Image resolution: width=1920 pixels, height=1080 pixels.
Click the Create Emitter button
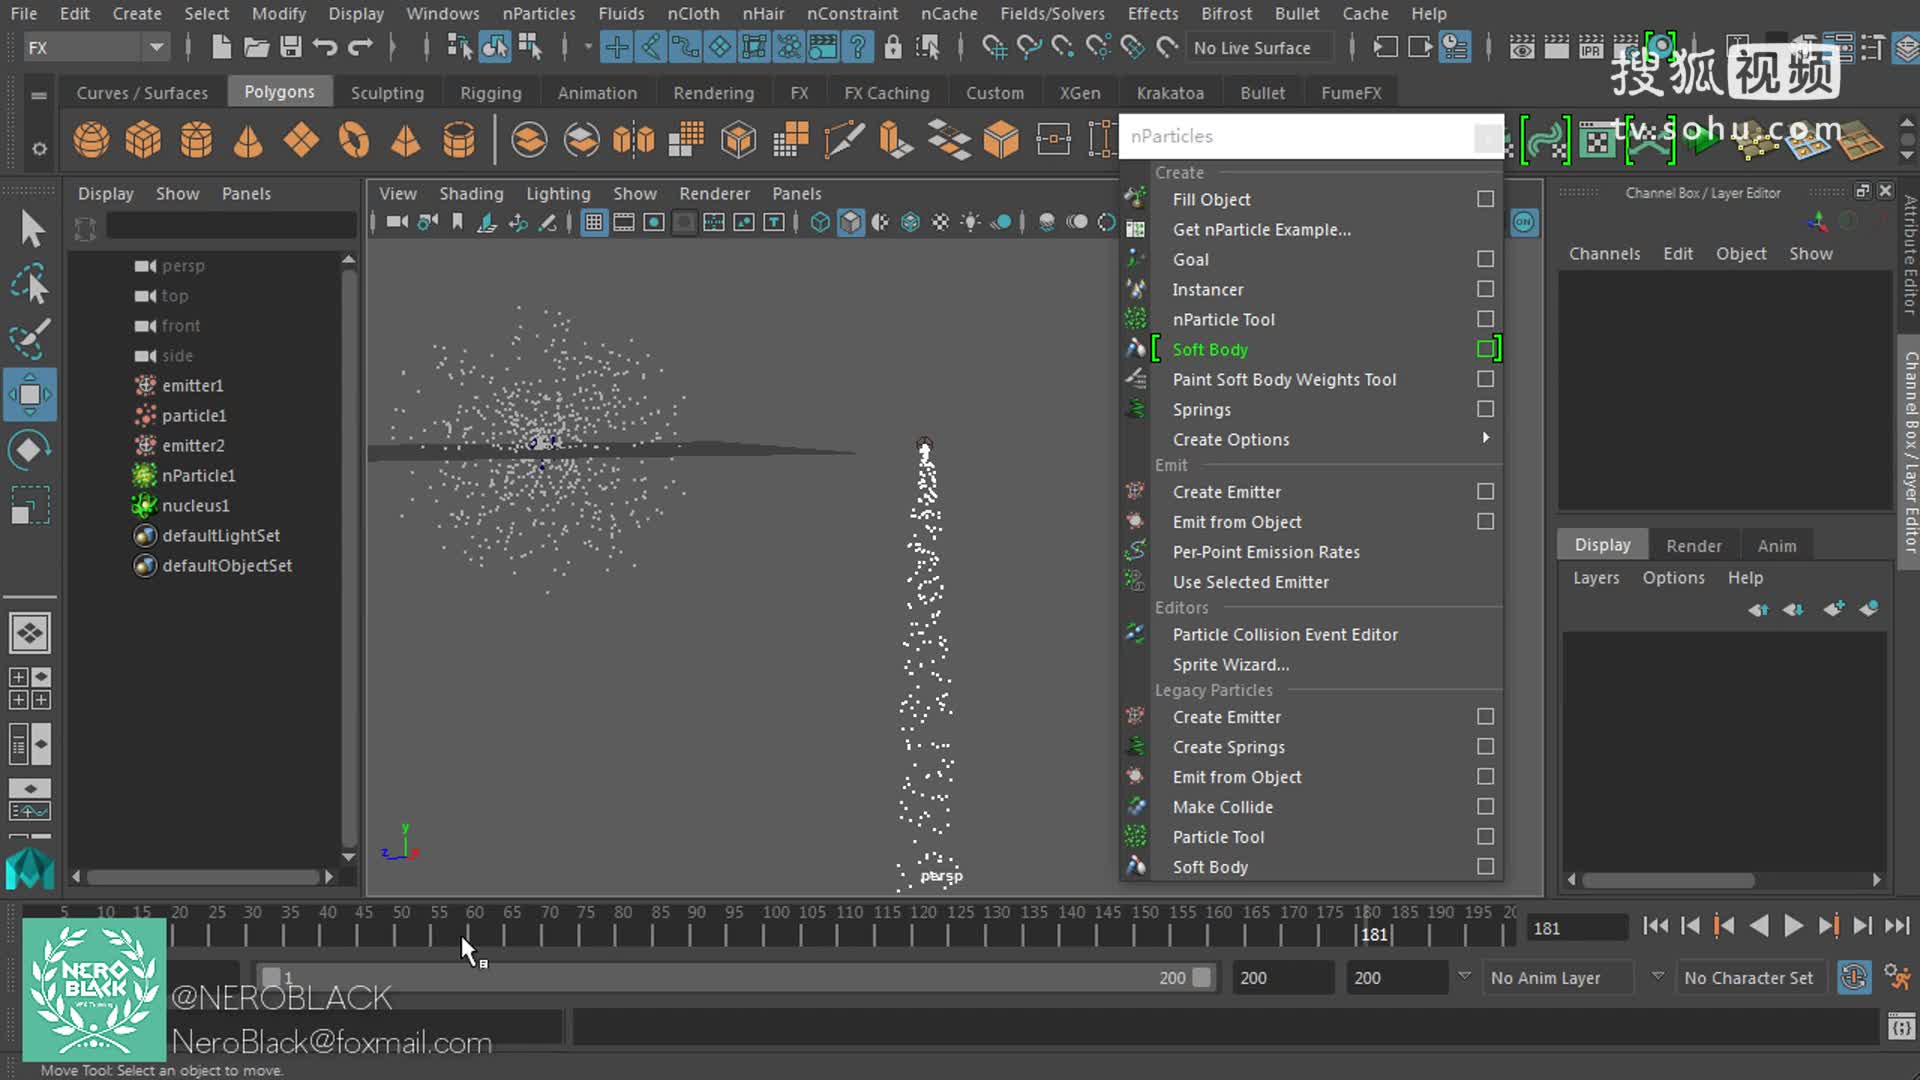[1225, 491]
